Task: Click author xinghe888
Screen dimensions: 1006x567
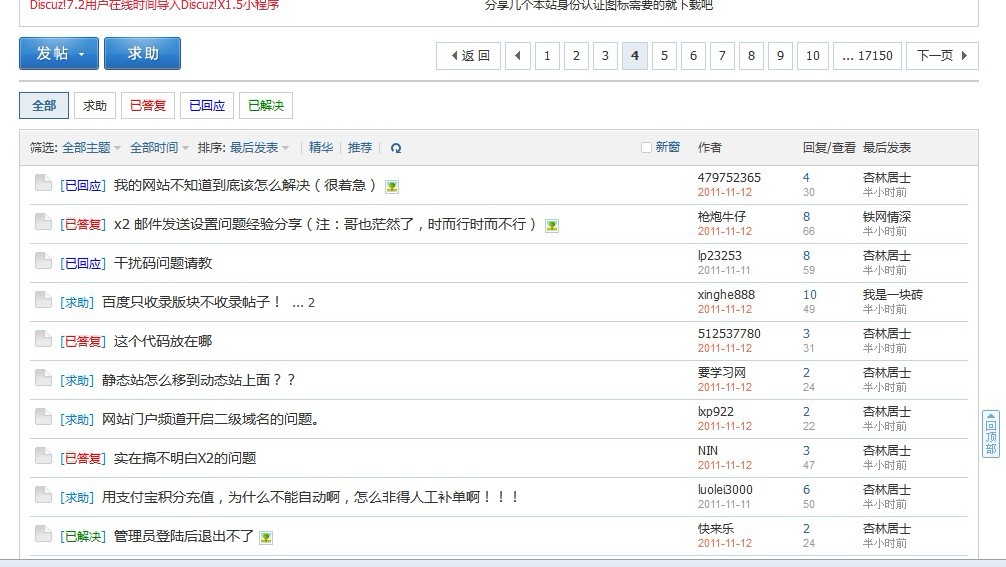Action: point(726,294)
